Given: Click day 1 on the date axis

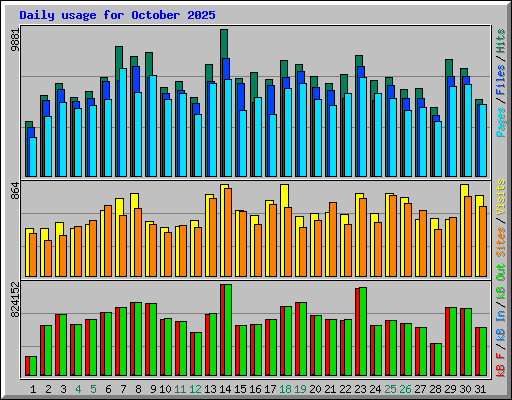Looking at the screenshot, I should (33, 389).
